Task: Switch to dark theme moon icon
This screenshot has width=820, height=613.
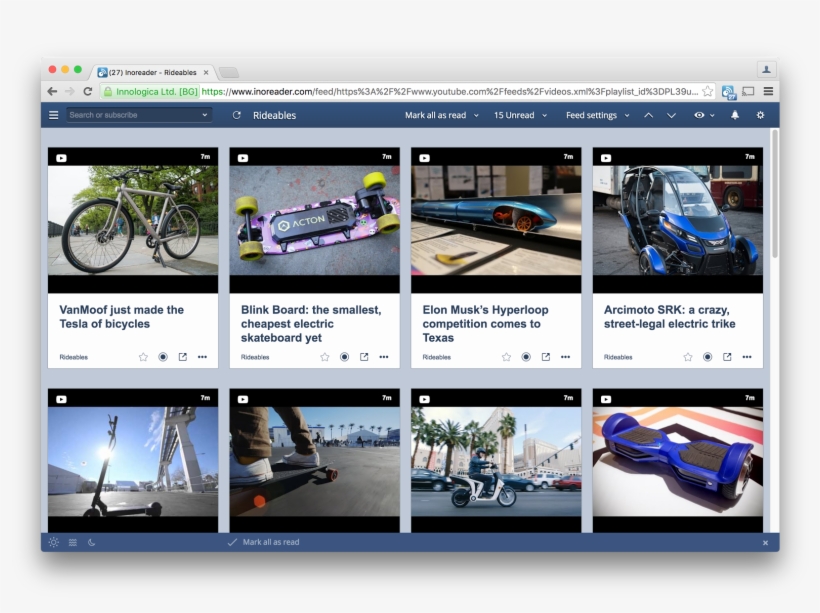Action: [x=92, y=542]
